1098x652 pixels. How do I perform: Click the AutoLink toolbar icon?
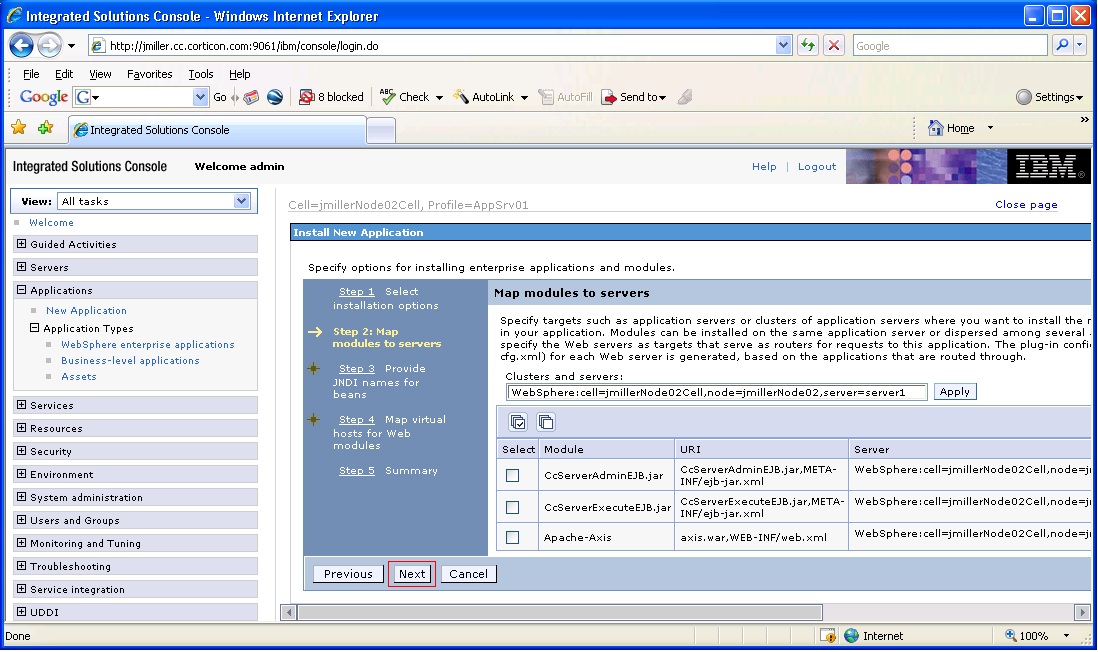pyautogui.click(x=461, y=97)
